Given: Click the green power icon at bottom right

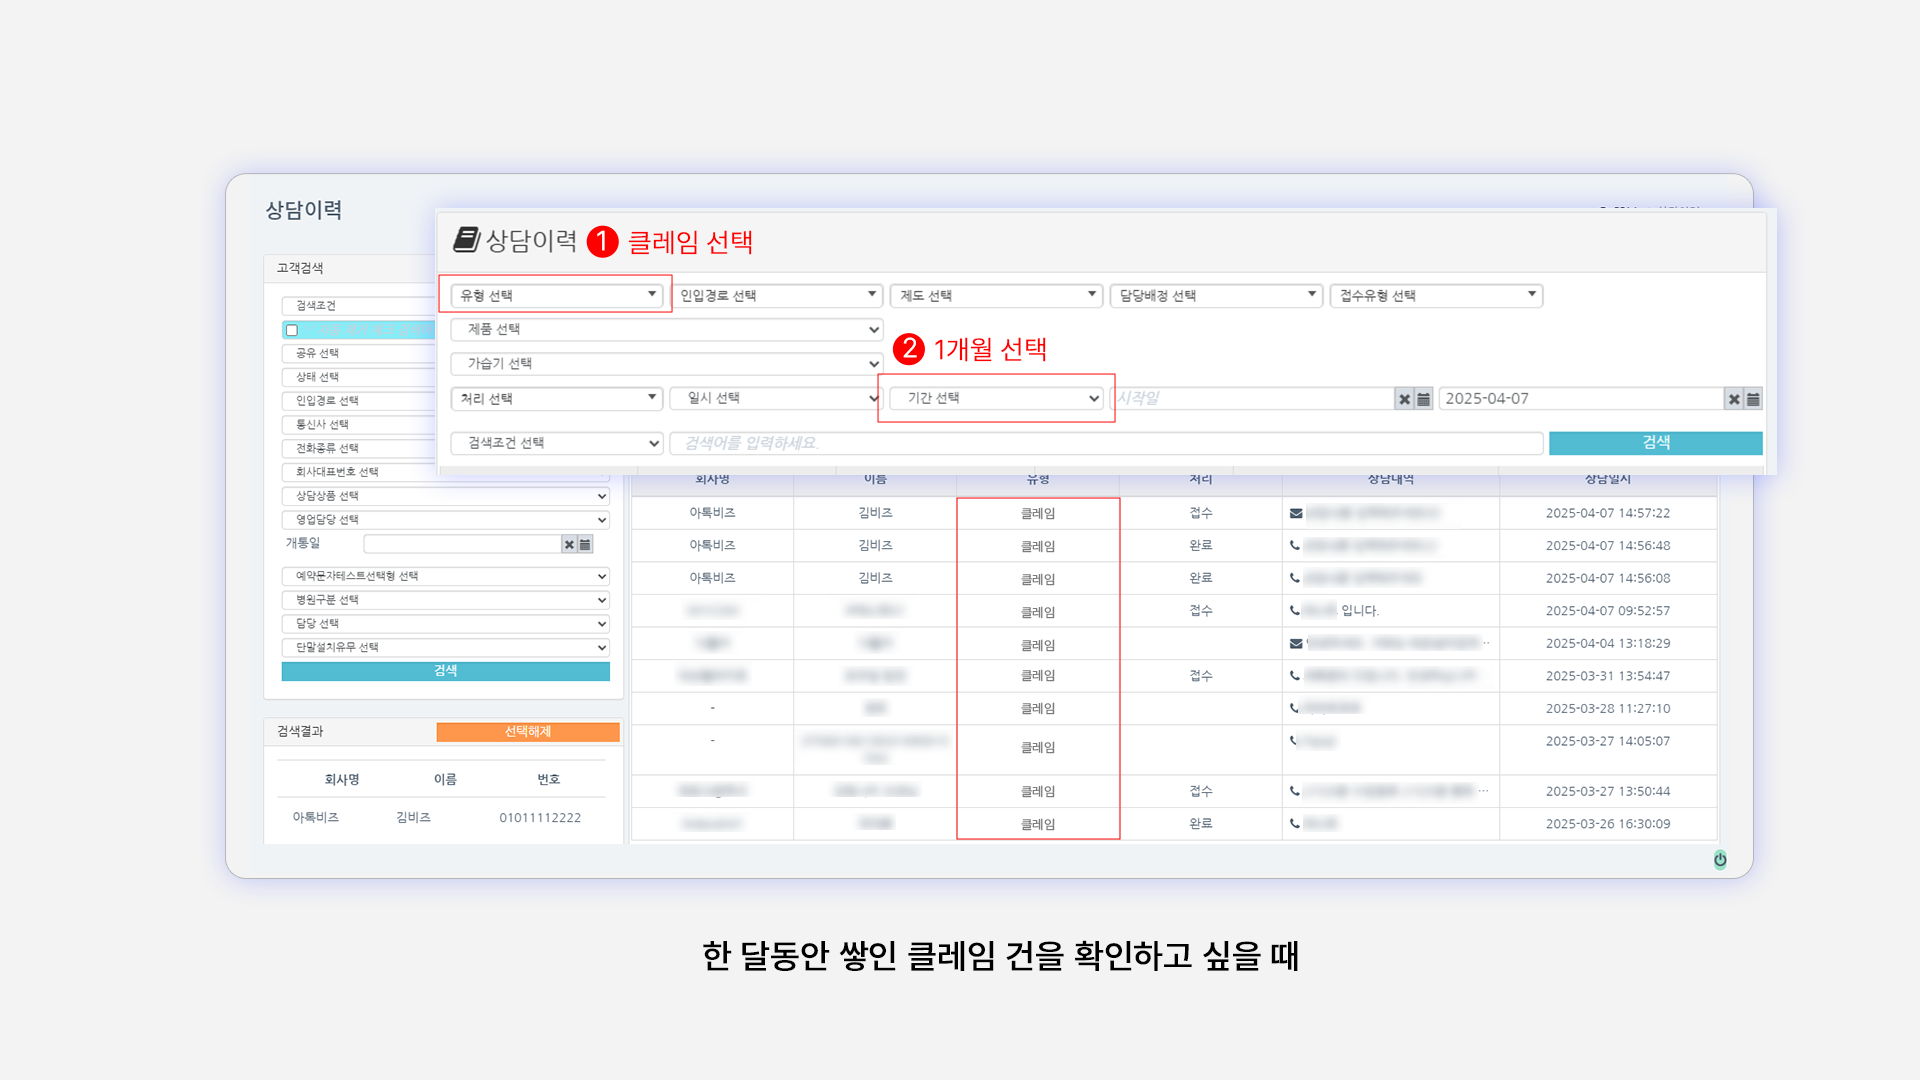Looking at the screenshot, I should [x=1720, y=859].
